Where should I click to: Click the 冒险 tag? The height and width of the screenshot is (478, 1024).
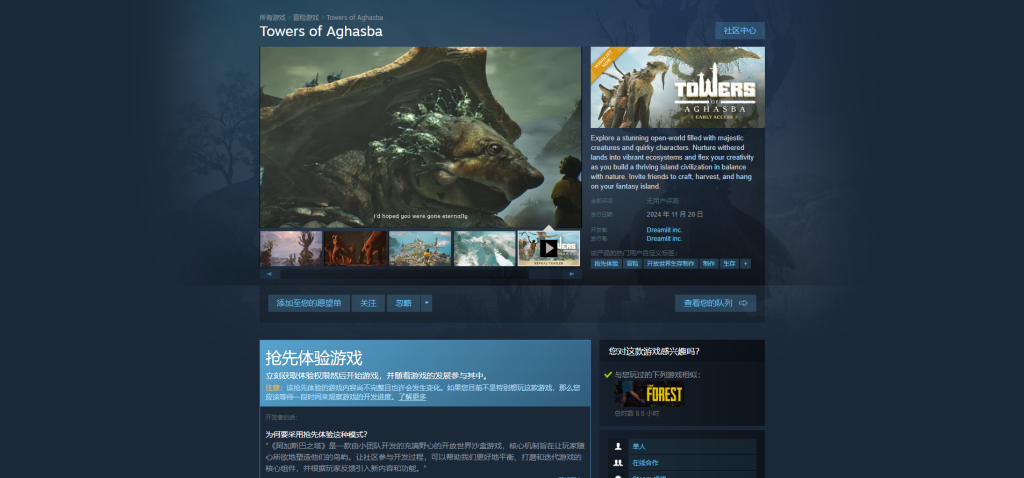click(x=632, y=264)
